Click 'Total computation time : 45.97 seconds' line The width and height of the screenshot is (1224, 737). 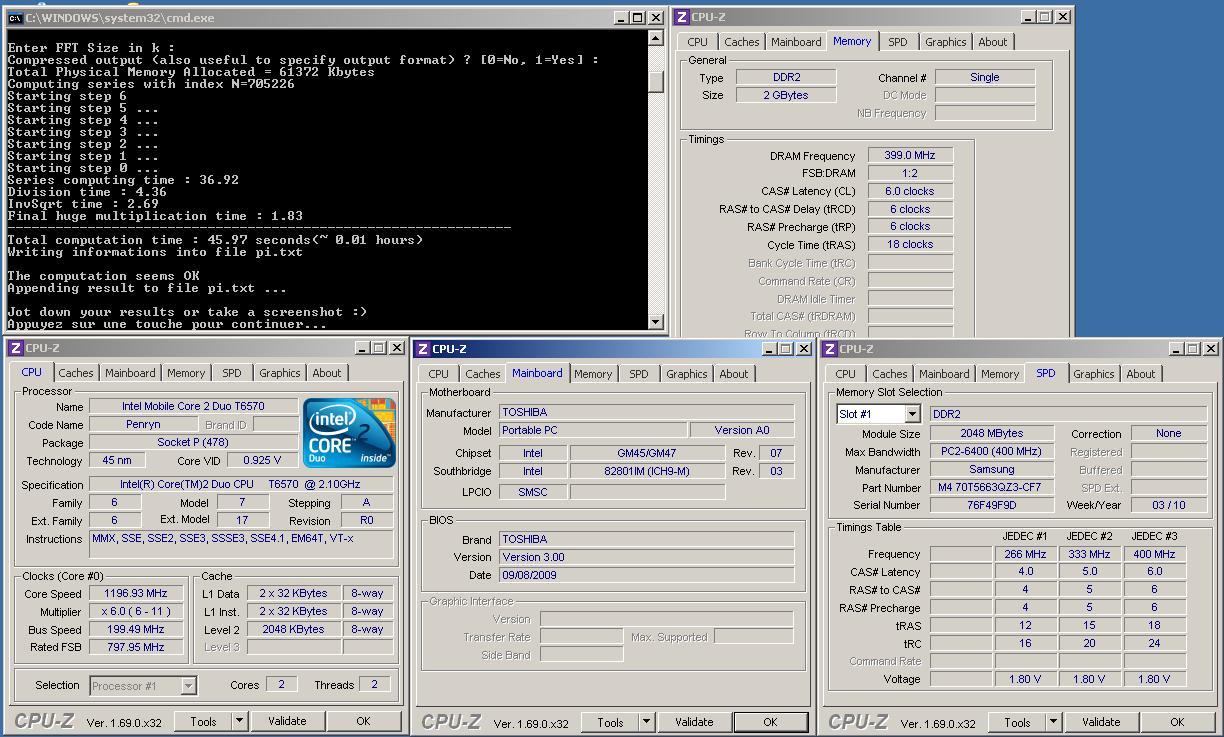(215, 240)
